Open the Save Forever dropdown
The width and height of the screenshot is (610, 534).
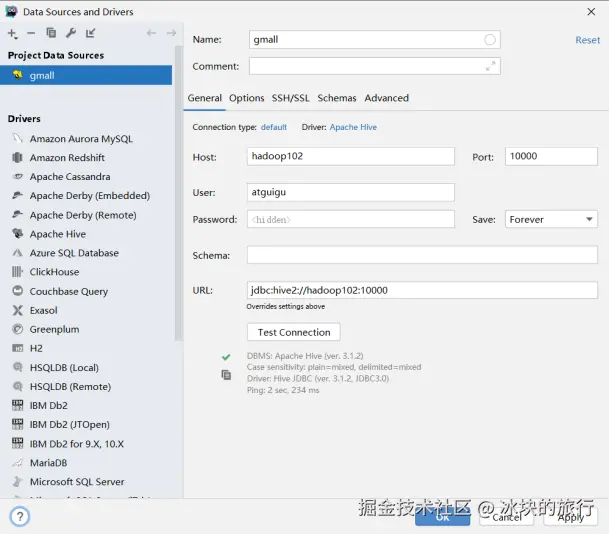coord(551,219)
